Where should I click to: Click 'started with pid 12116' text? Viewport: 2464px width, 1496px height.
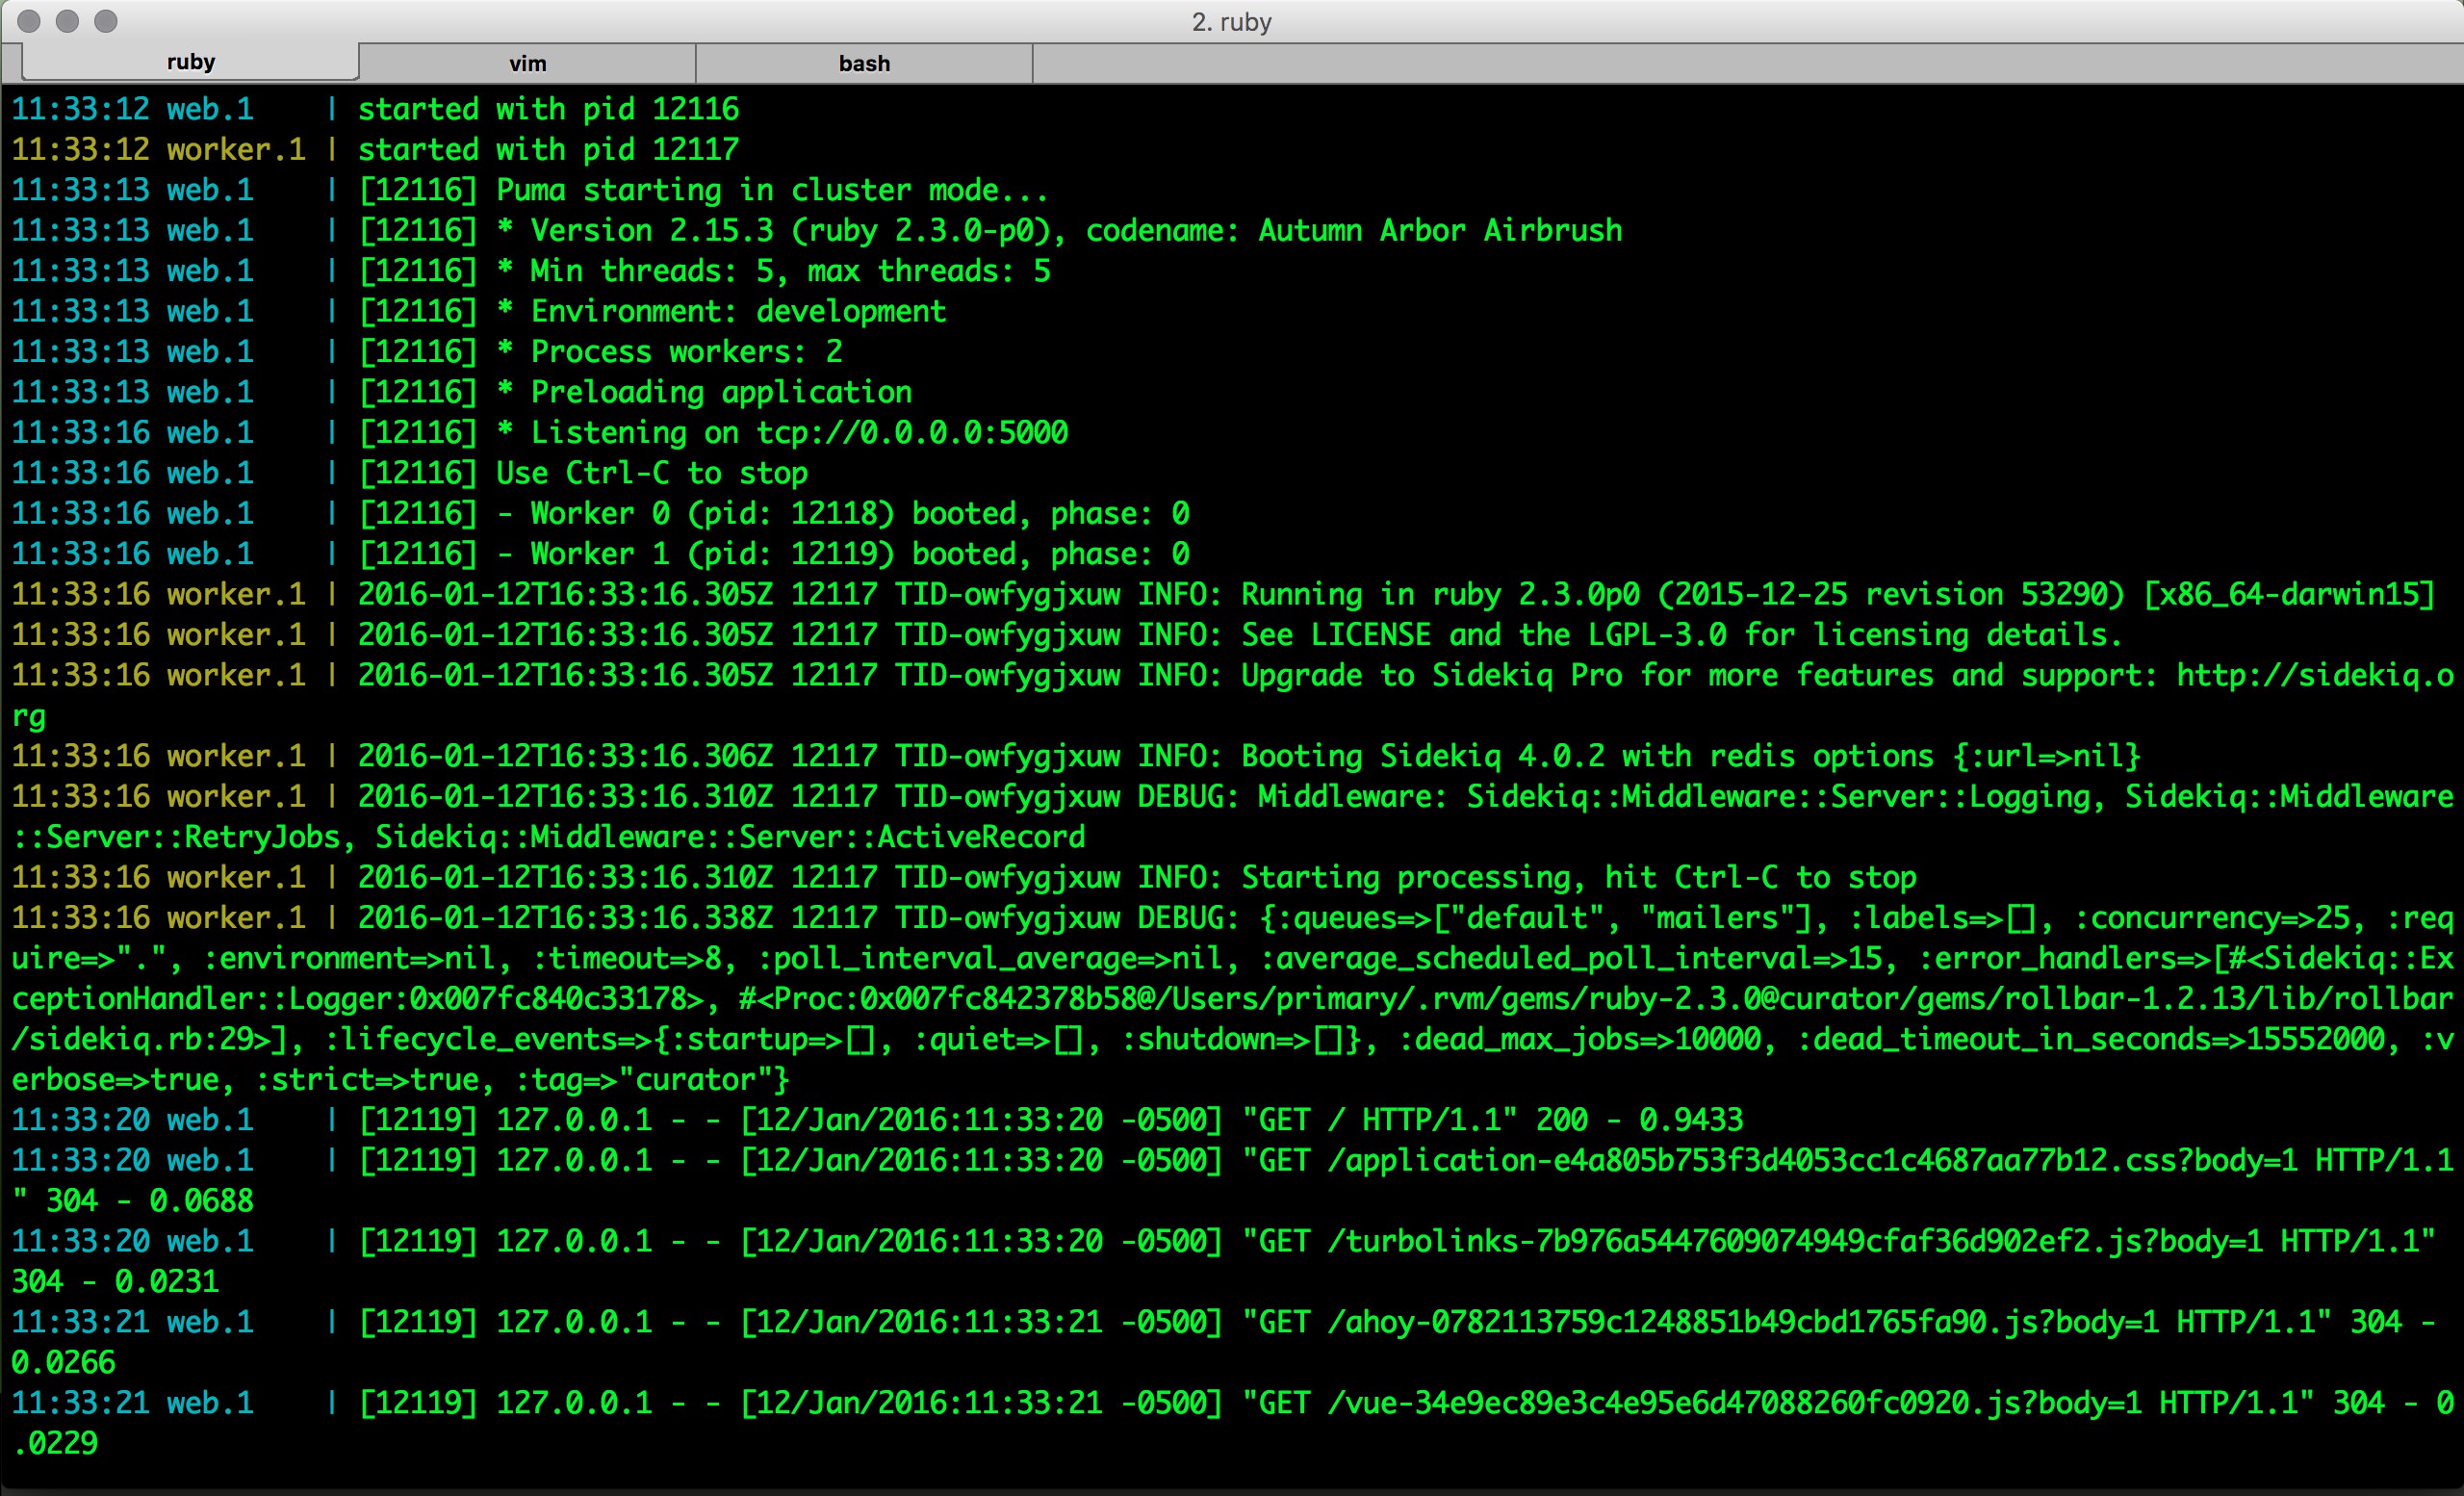point(548,108)
